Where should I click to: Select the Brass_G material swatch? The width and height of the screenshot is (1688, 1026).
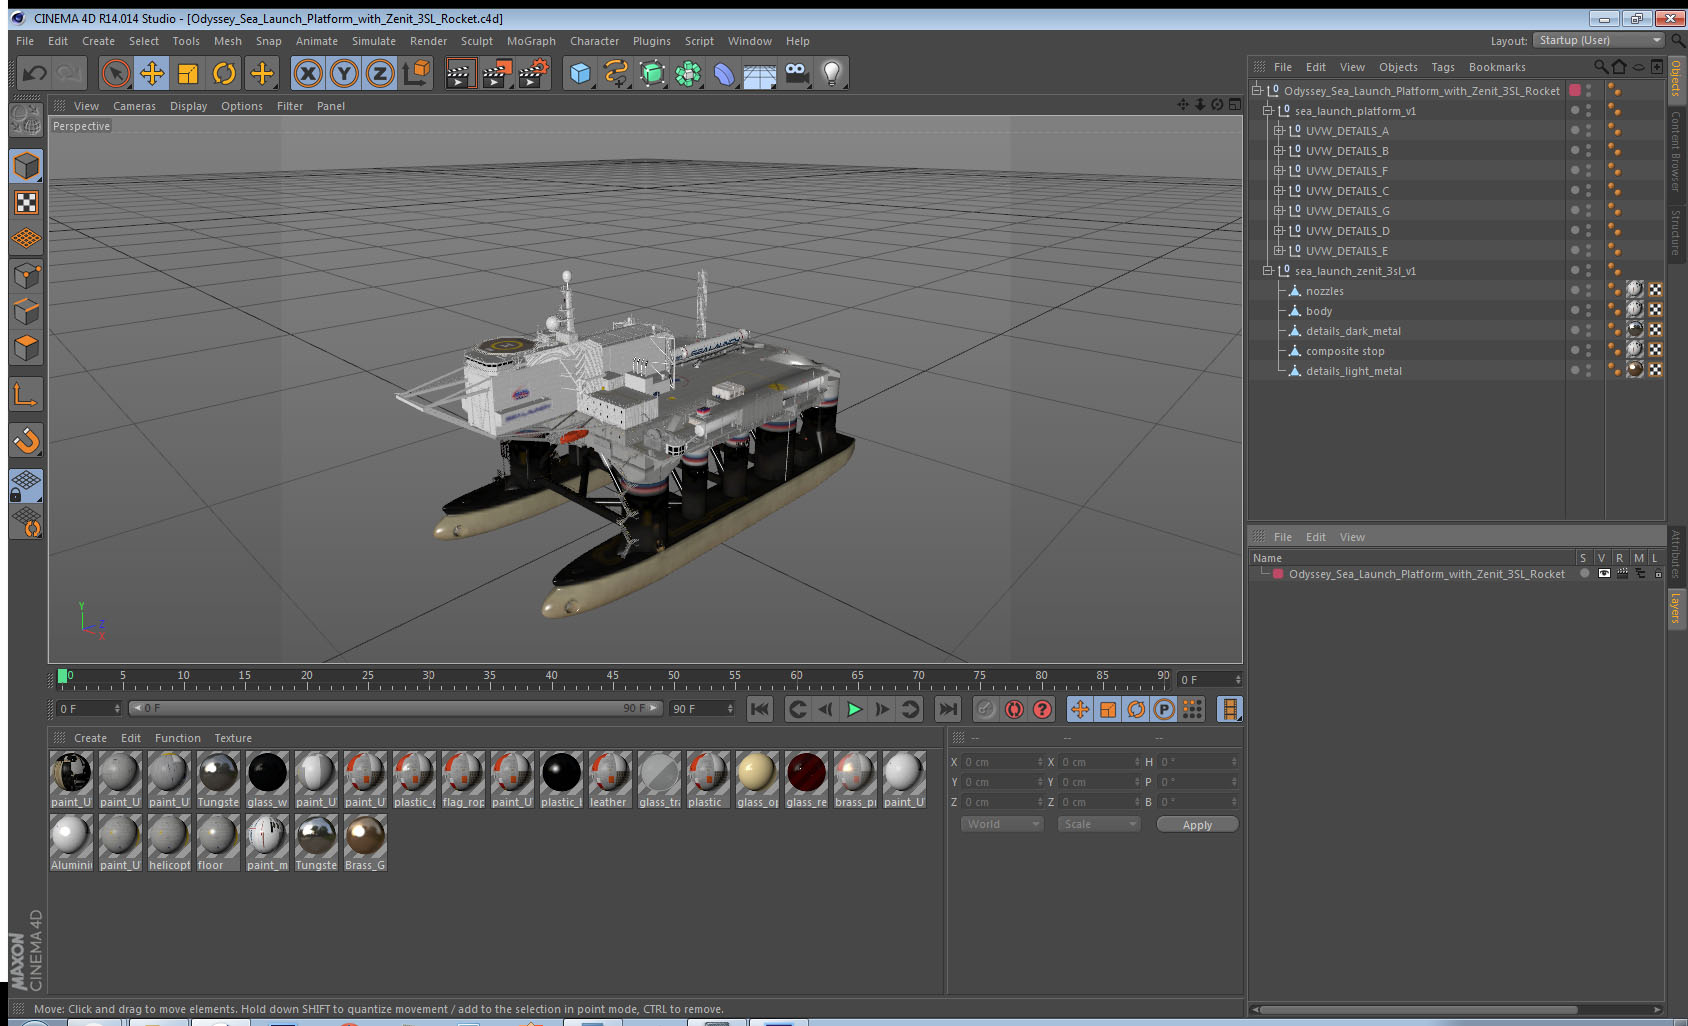point(365,842)
